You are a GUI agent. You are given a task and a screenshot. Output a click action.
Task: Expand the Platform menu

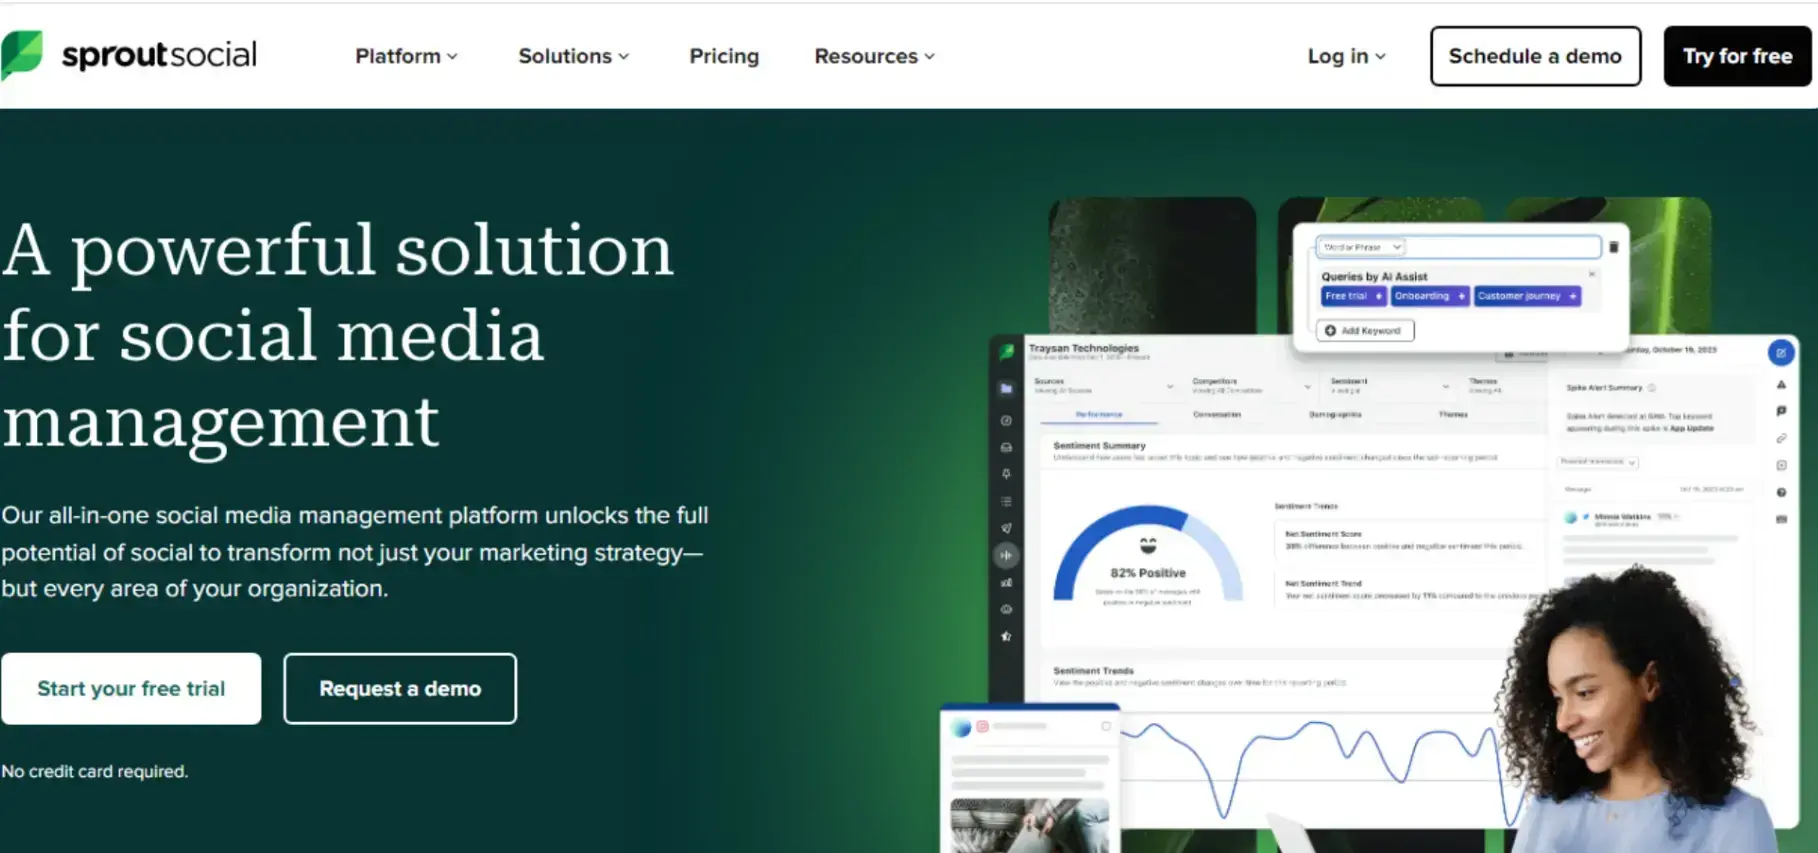(x=406, y=56)
